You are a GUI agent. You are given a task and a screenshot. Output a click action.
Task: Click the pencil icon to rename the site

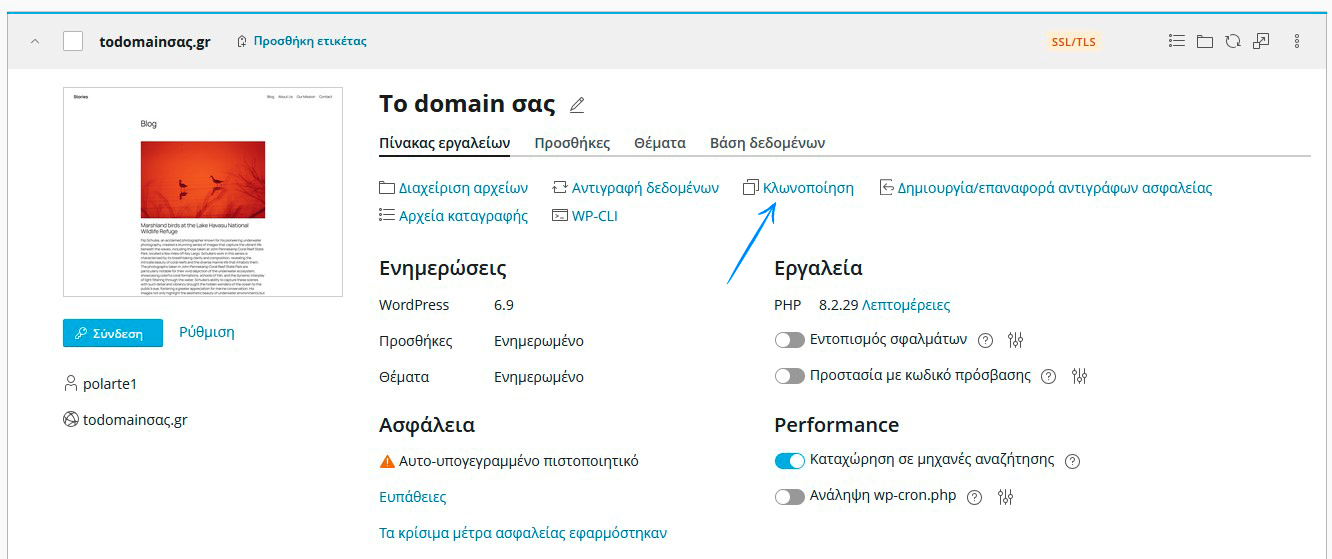pos(577,105)
